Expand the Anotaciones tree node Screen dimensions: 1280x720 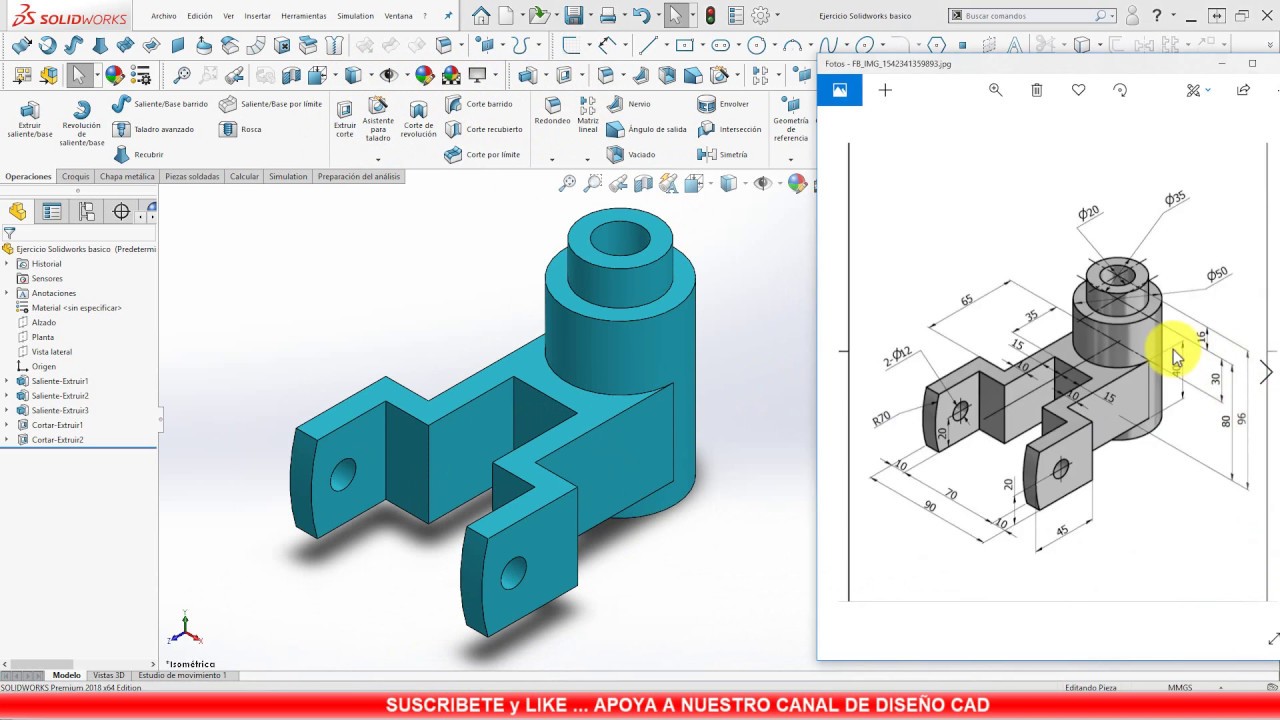coord(7,293)
